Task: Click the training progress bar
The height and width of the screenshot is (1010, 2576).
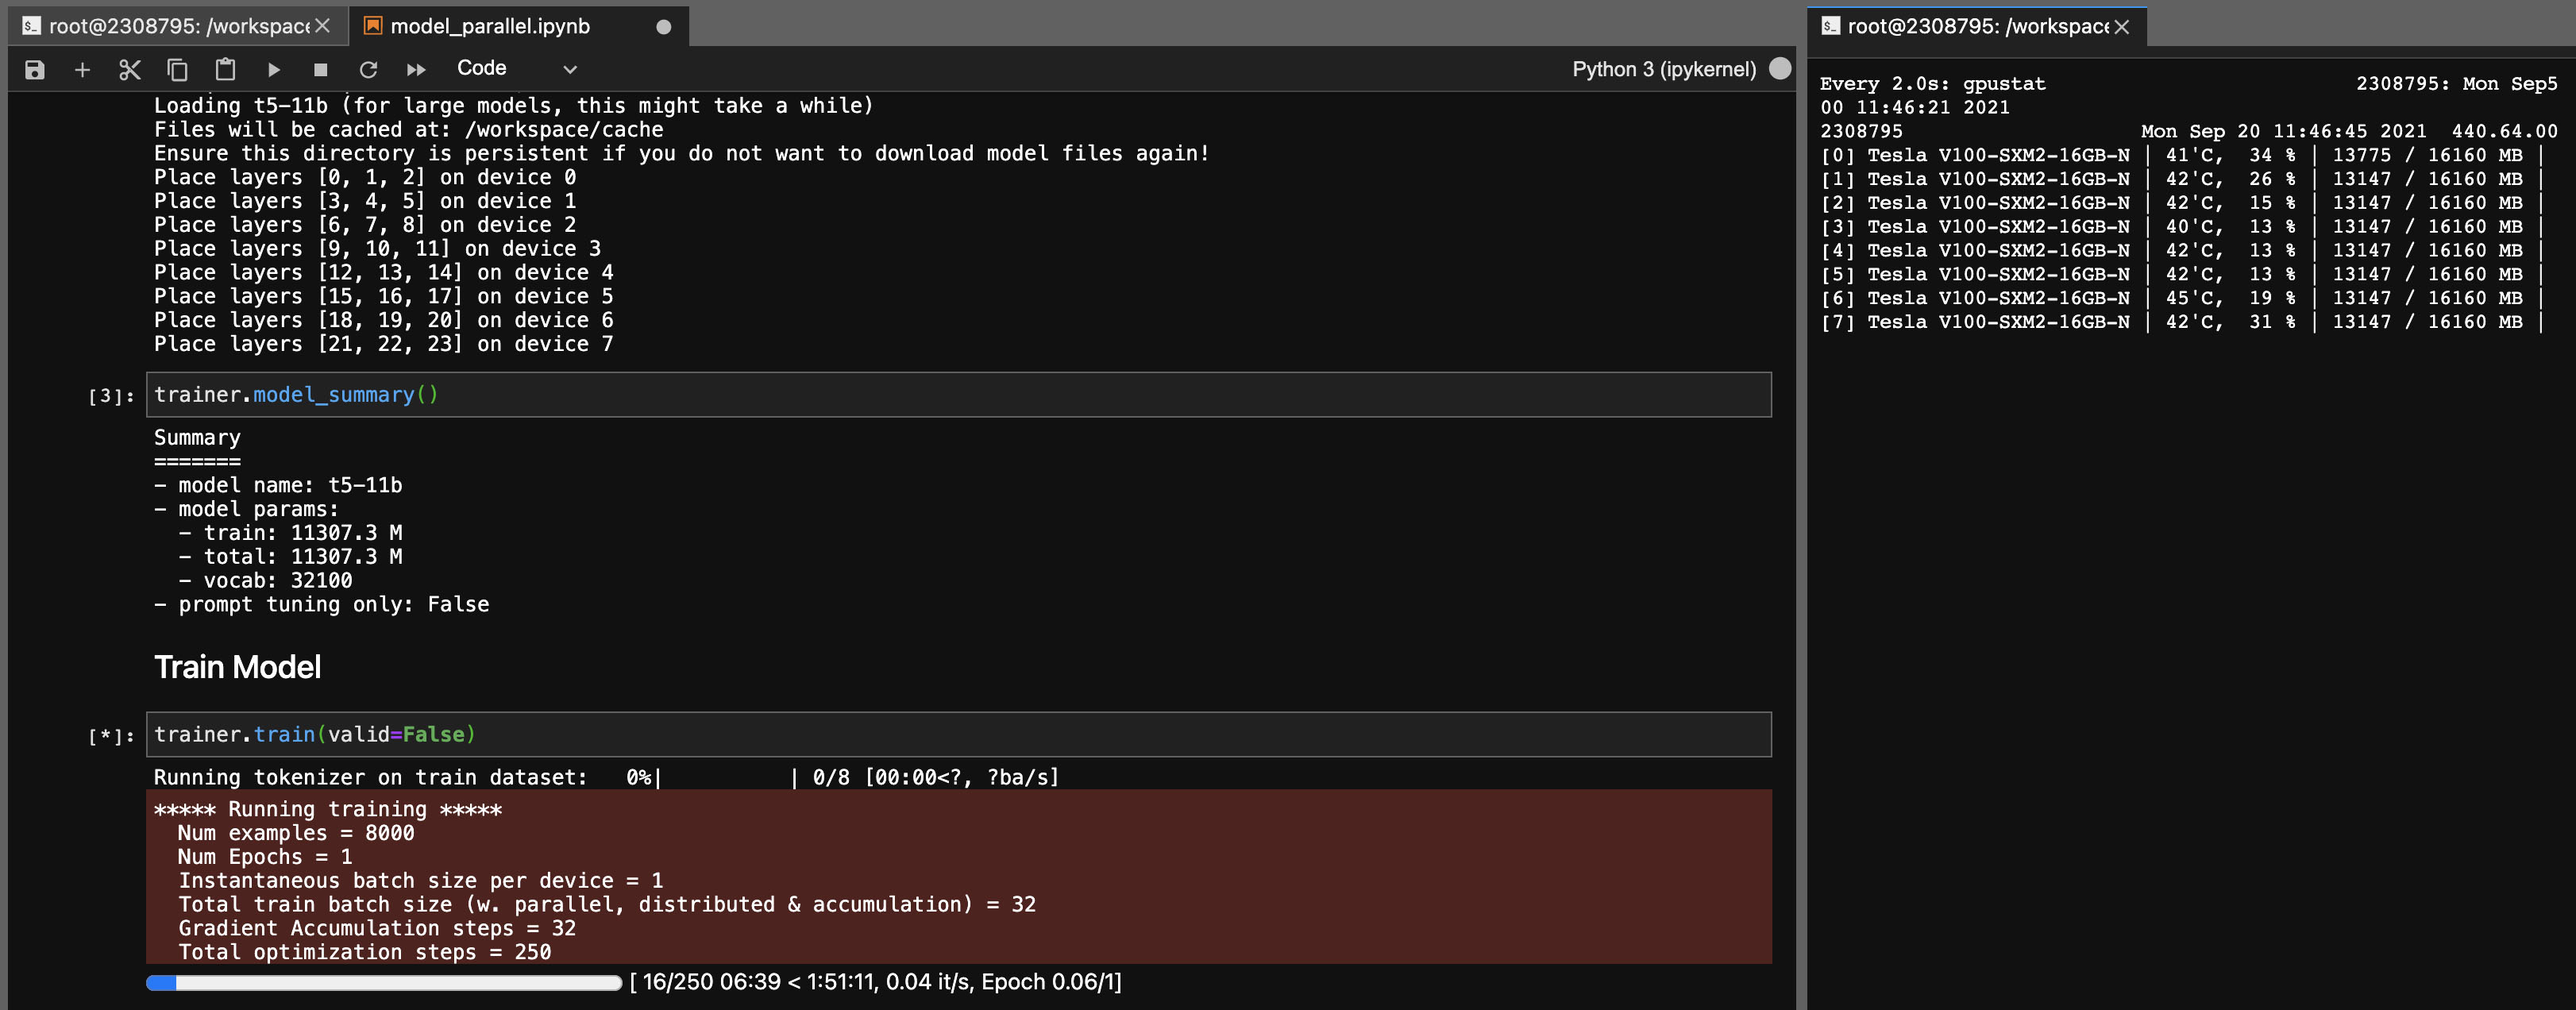Action: pos(384,982)
